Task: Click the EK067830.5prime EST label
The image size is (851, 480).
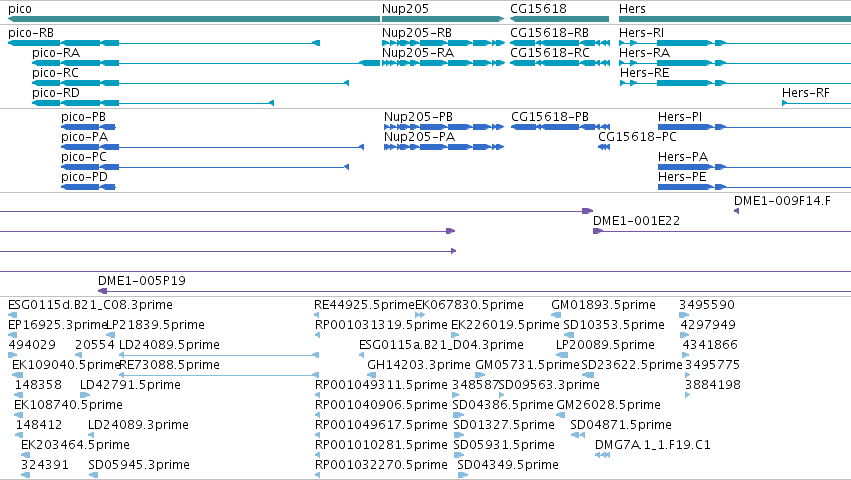Action: tap(469, 305)
